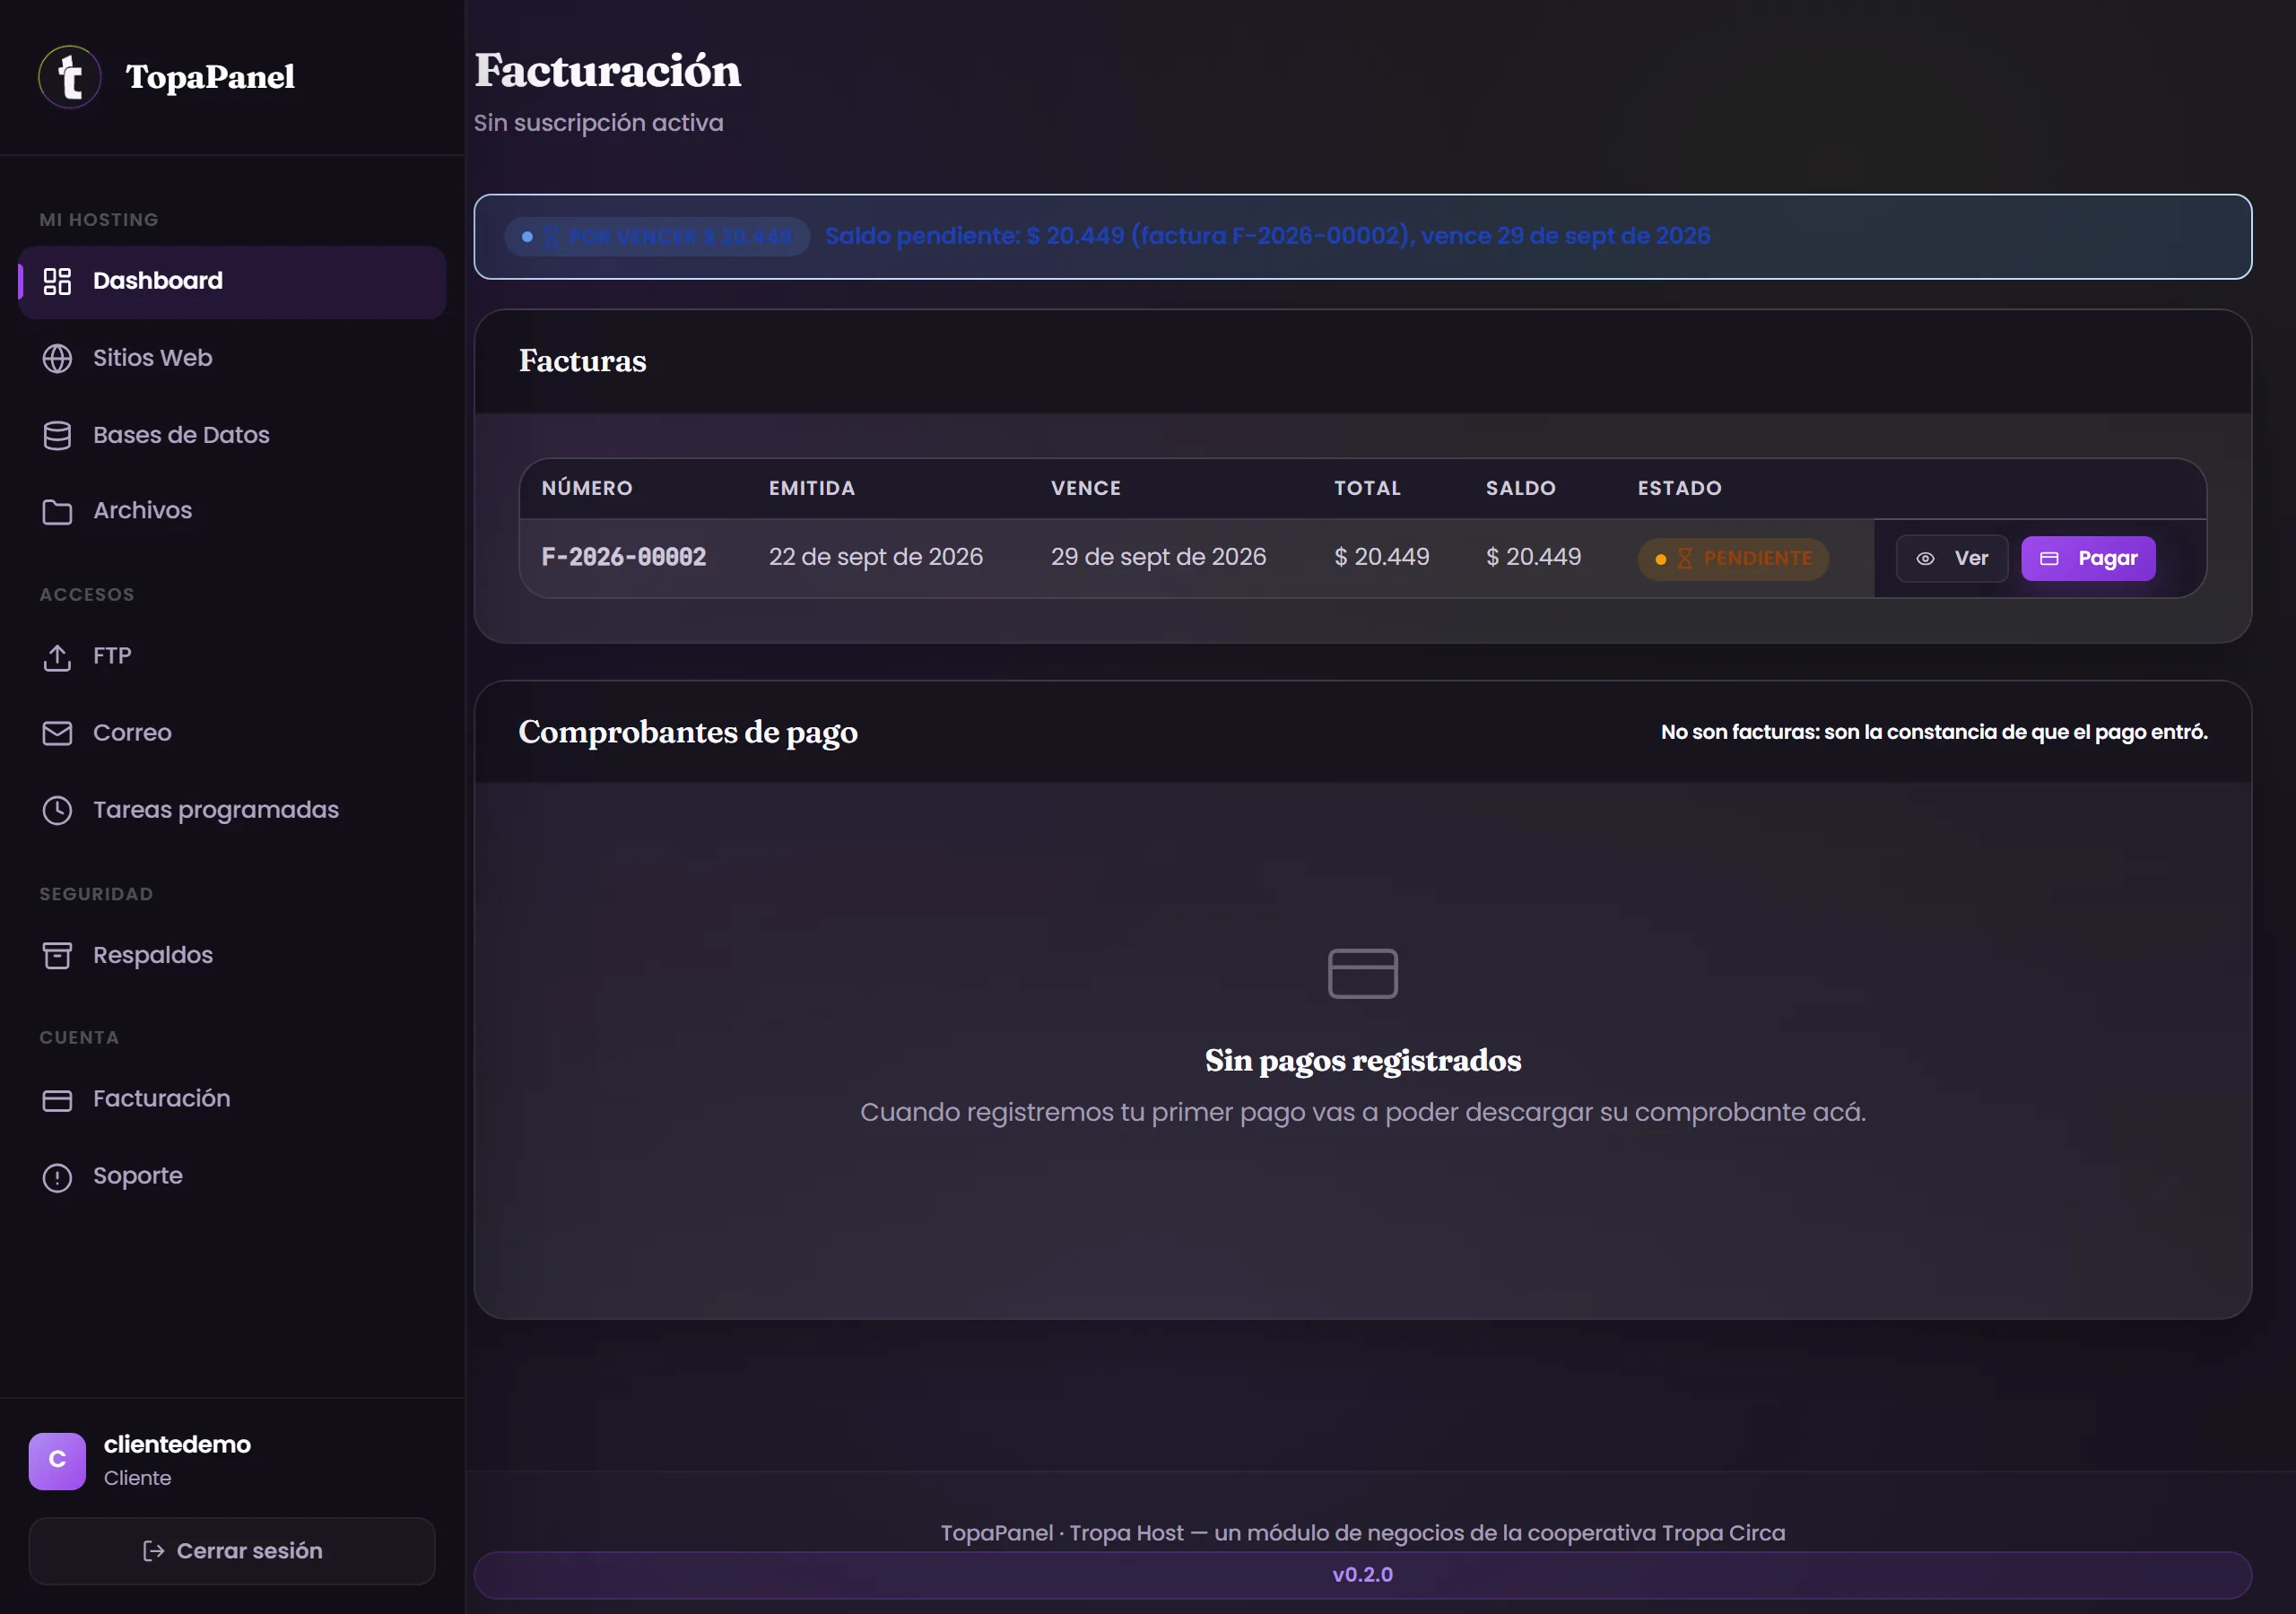Click the Archivos folder icon
Image resolution: width=2296 pixels, height=1614 pixels.
click(x=57, y=511)
